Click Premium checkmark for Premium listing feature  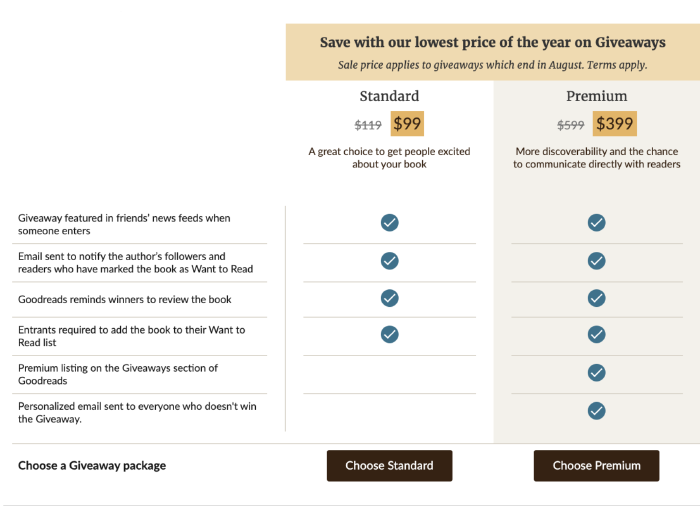[596, 372]
